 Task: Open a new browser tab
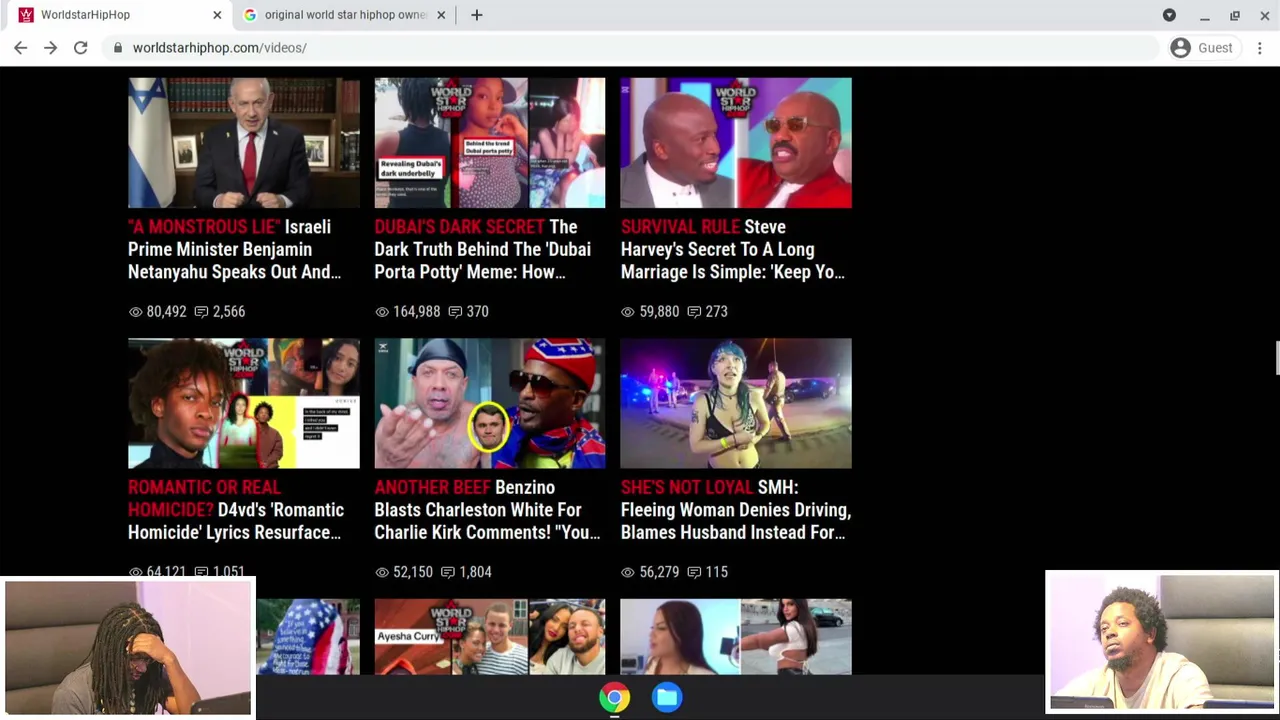477,15
